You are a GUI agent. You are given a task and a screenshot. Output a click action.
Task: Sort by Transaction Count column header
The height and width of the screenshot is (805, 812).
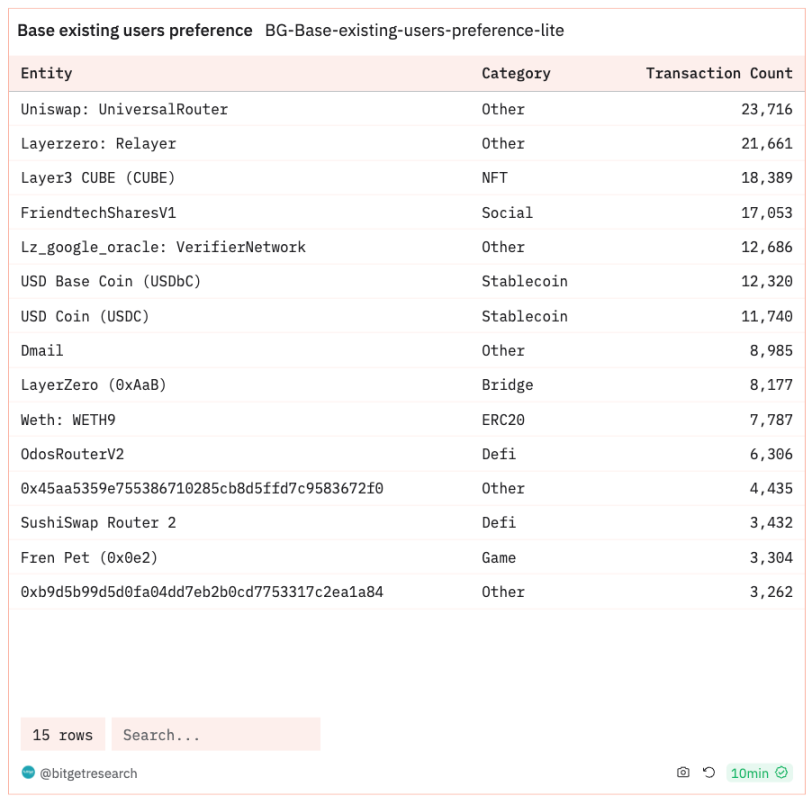718,73
